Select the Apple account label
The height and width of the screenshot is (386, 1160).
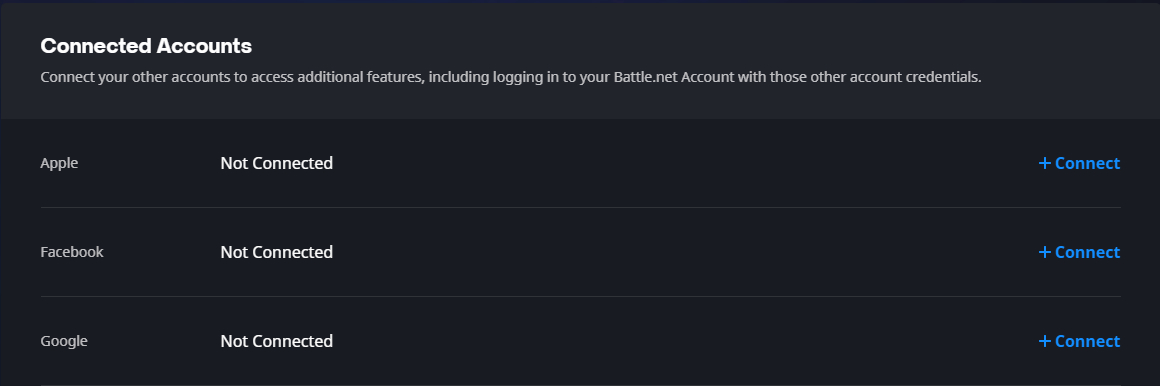(59, 163)
